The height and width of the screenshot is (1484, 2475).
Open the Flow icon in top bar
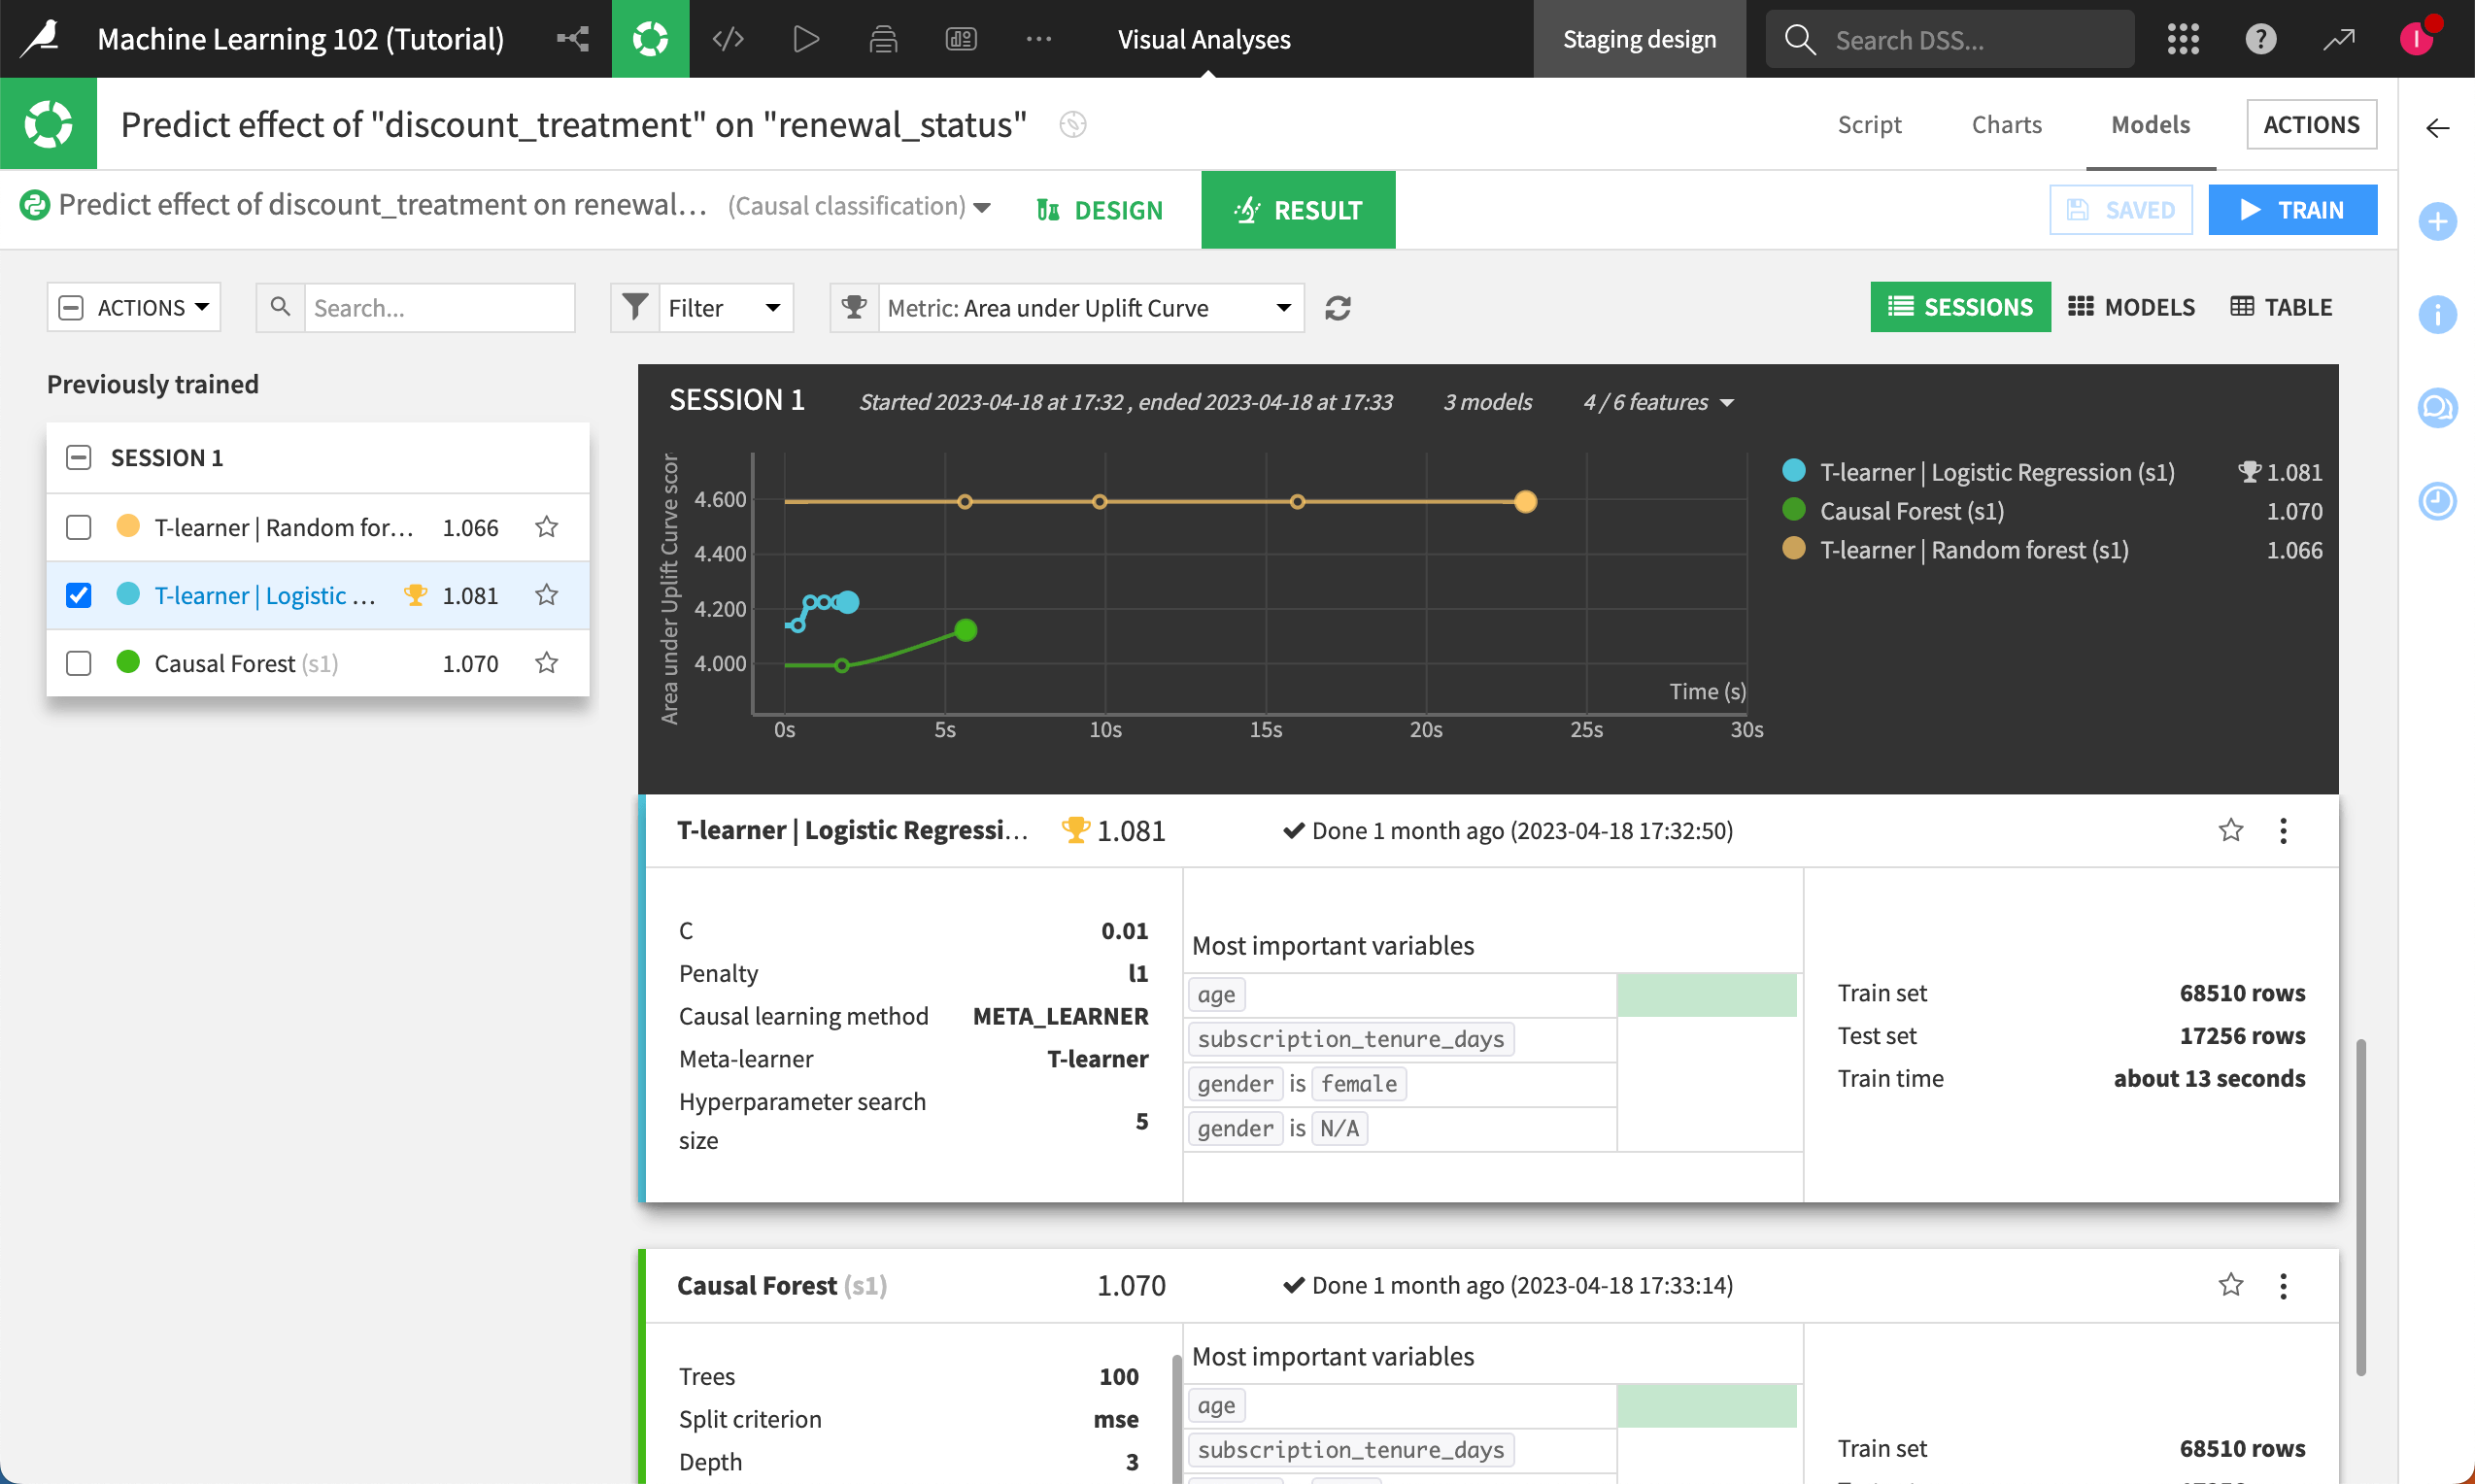point(572,39)
